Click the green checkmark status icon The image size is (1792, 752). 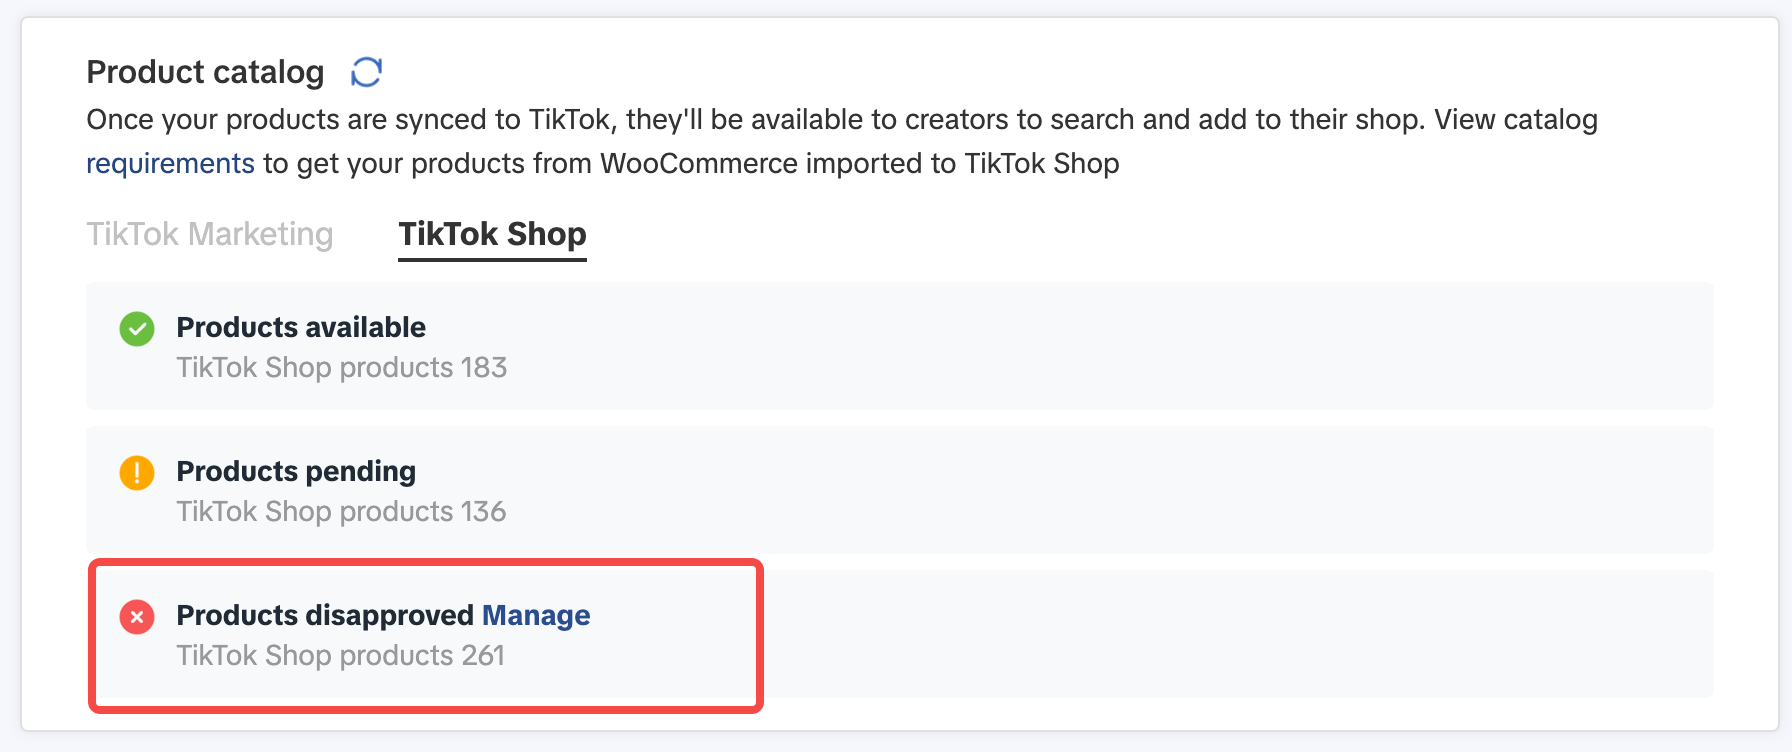(x=137, y=328)
